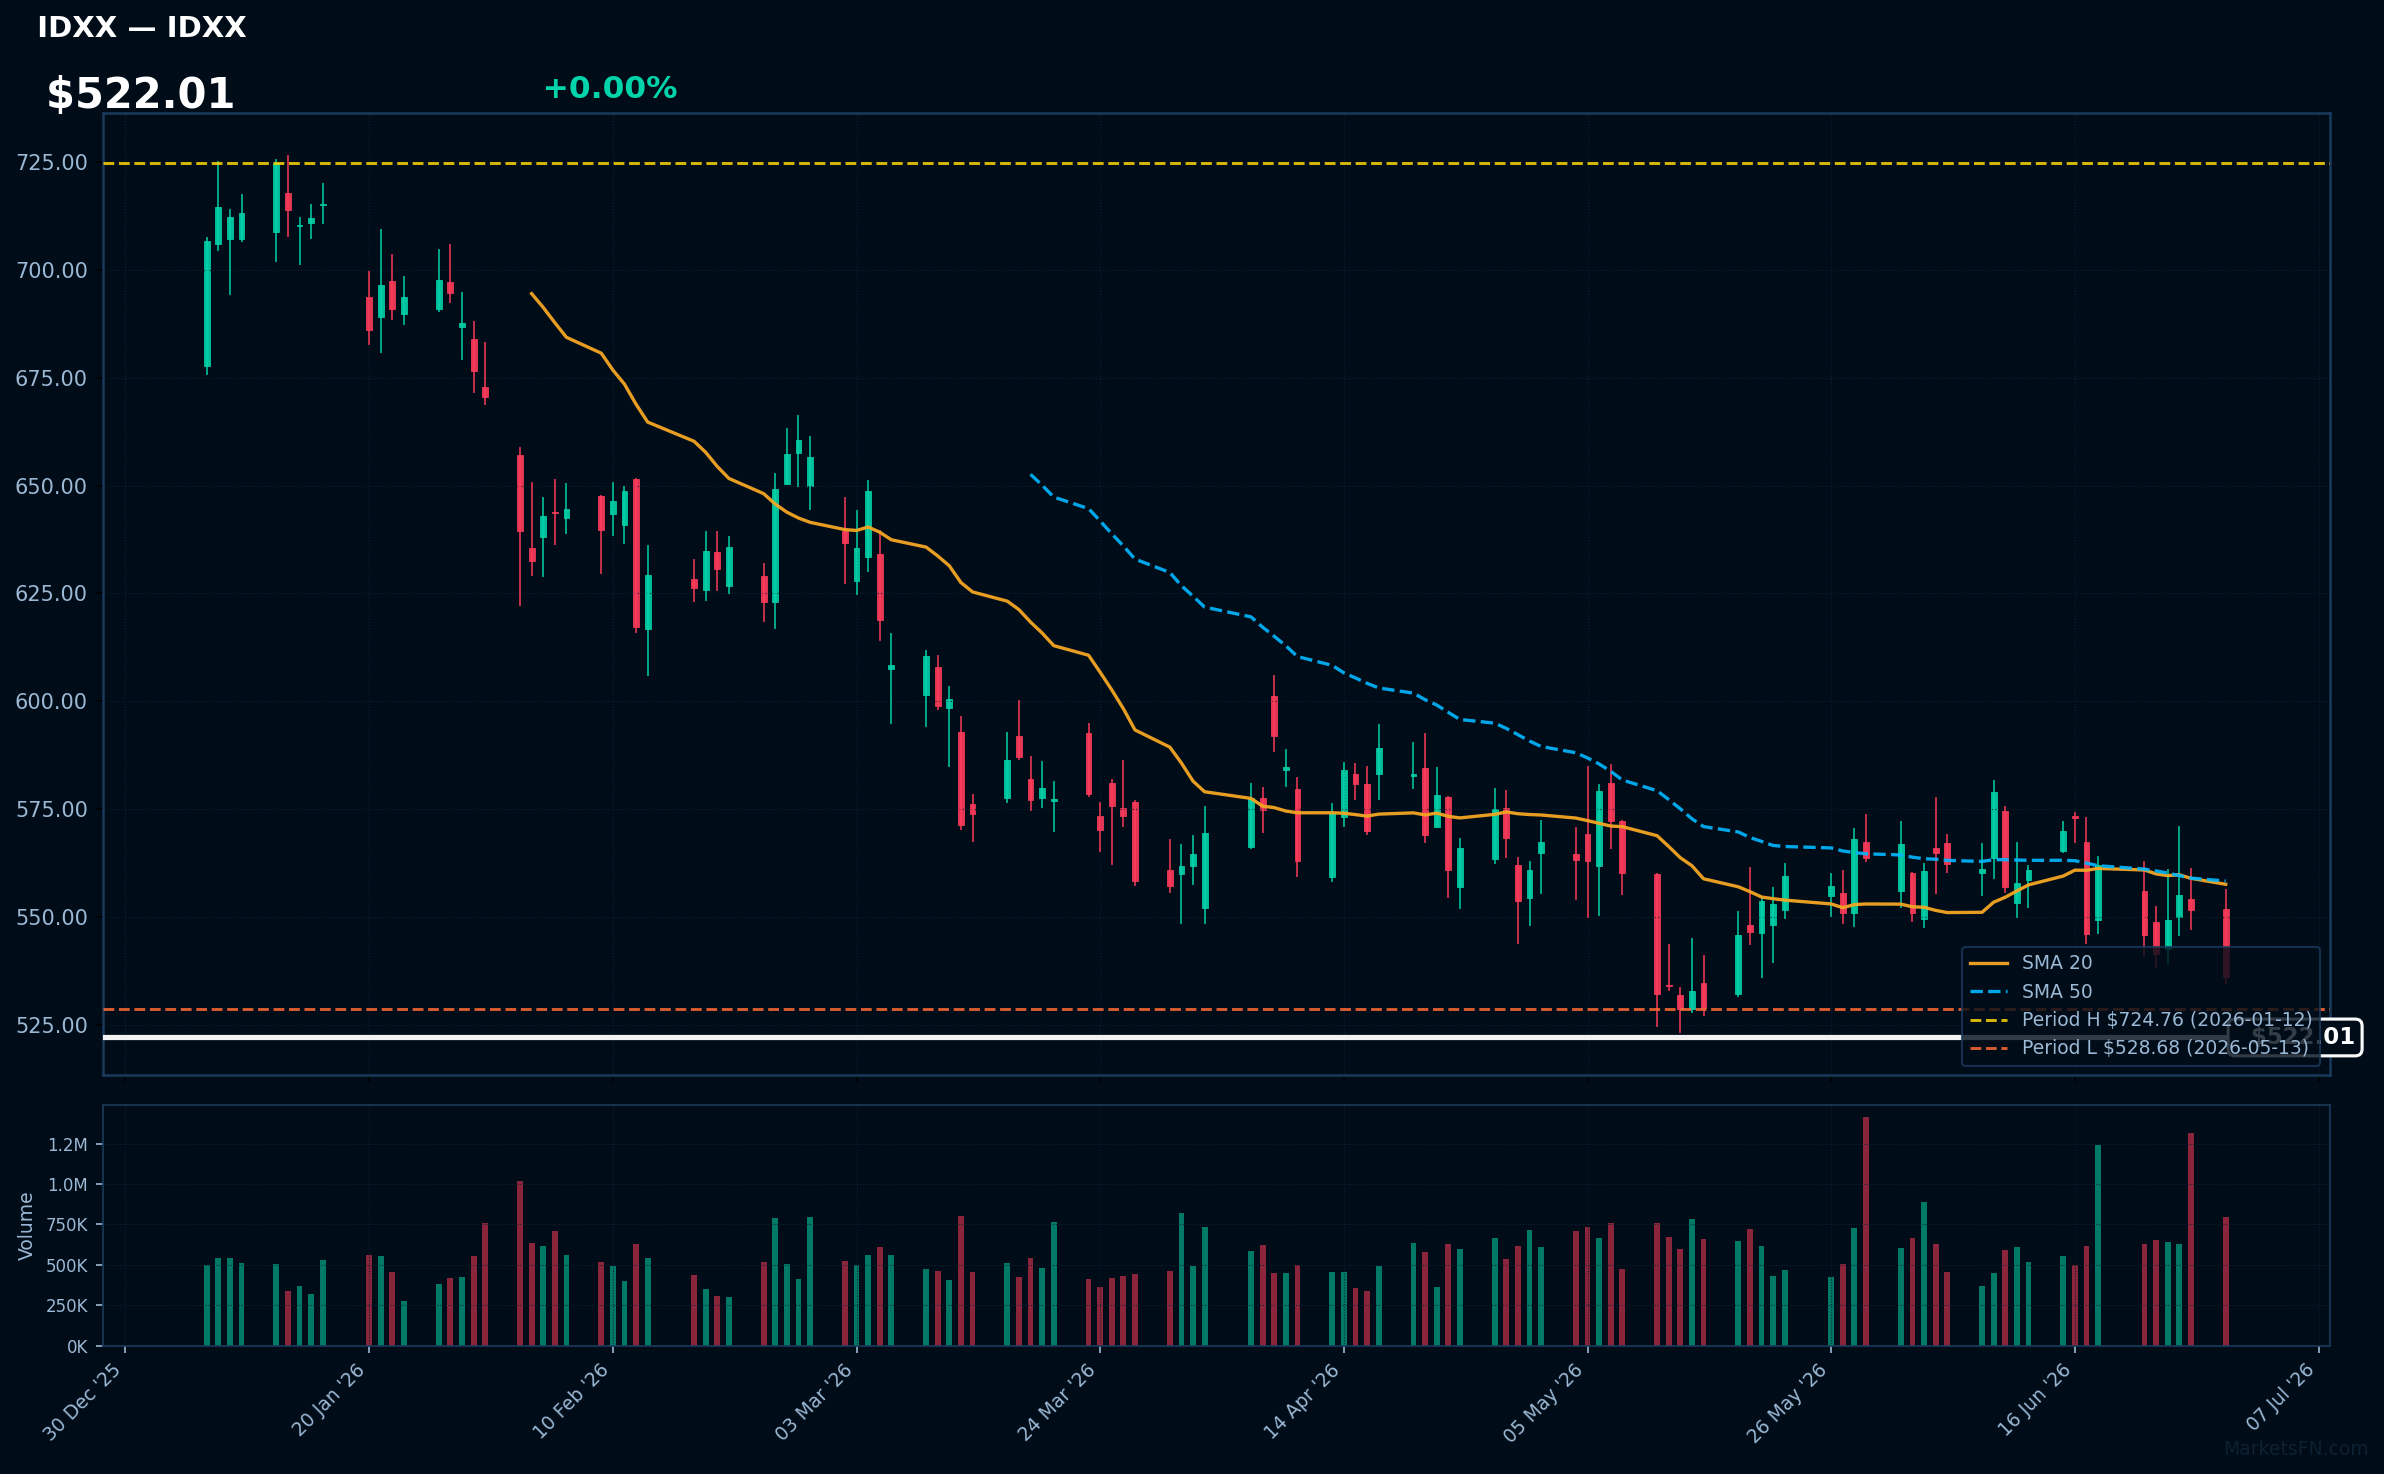Click the $522.01 current price header
The height and width of the screenshot is (1474, 2384).
(140, 94)
